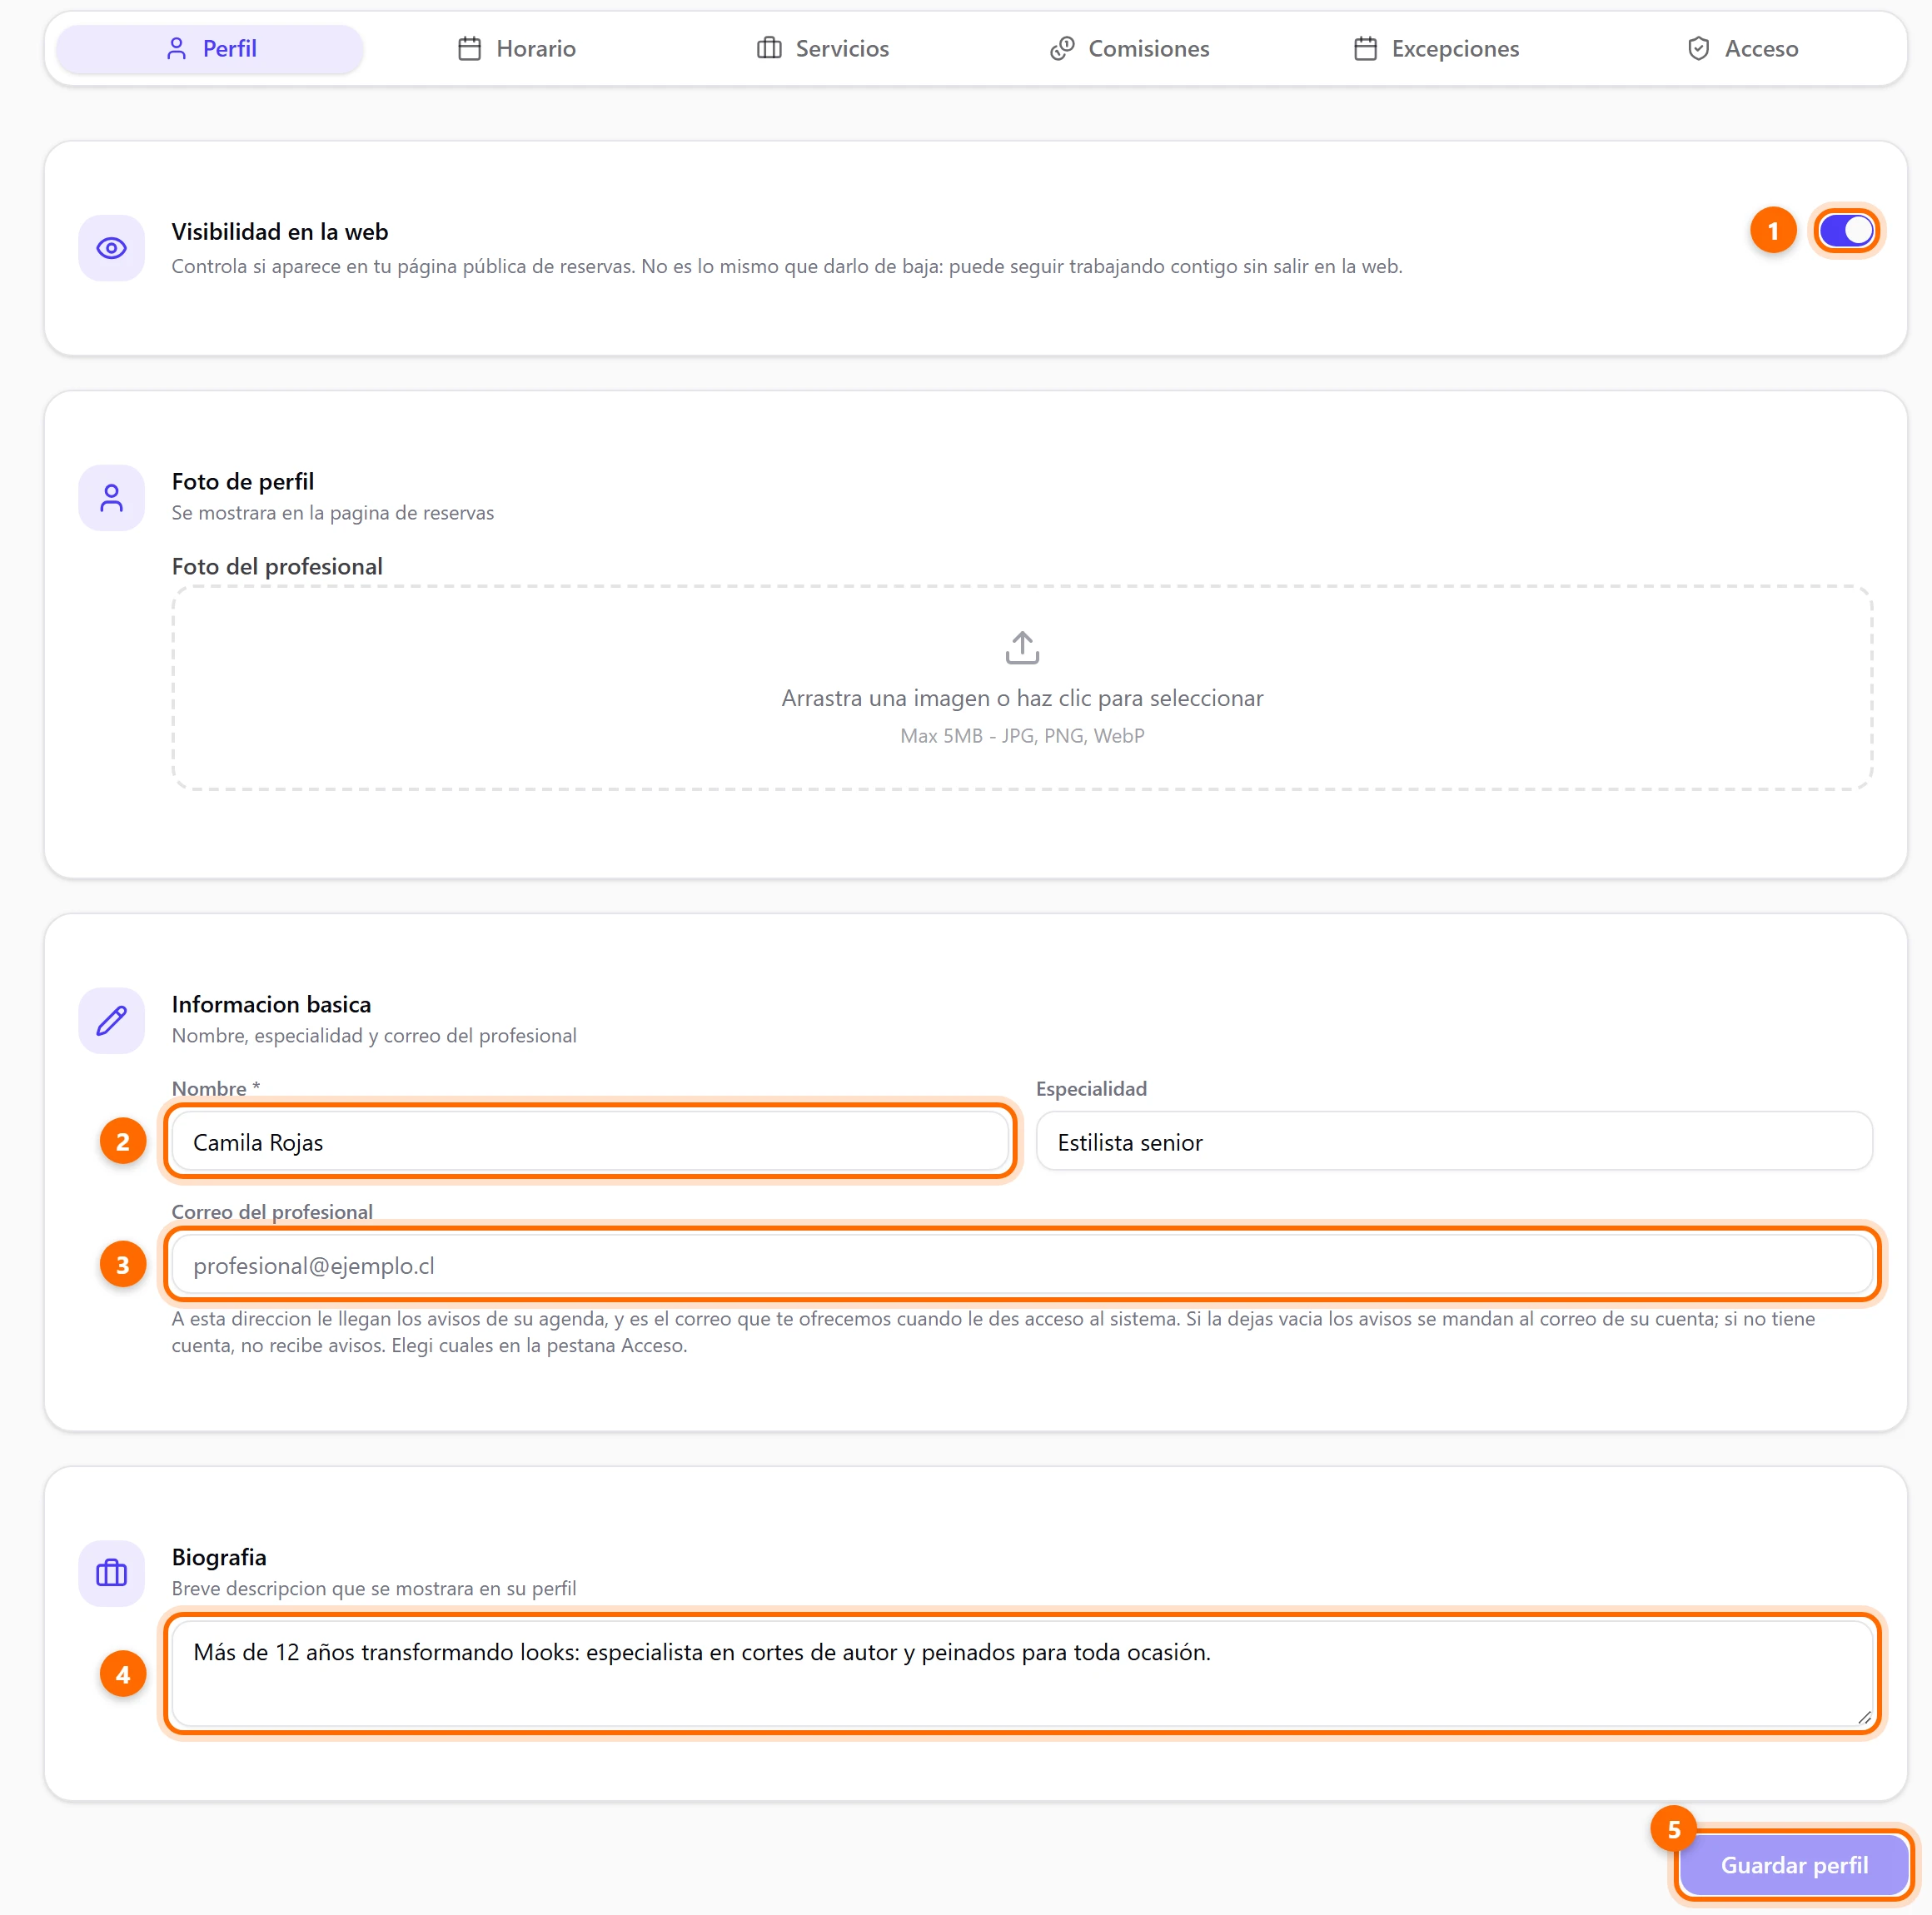Open the Excepciones tab
Viewport: 1932px width, 1915px height.
[x=1436, y=49]
